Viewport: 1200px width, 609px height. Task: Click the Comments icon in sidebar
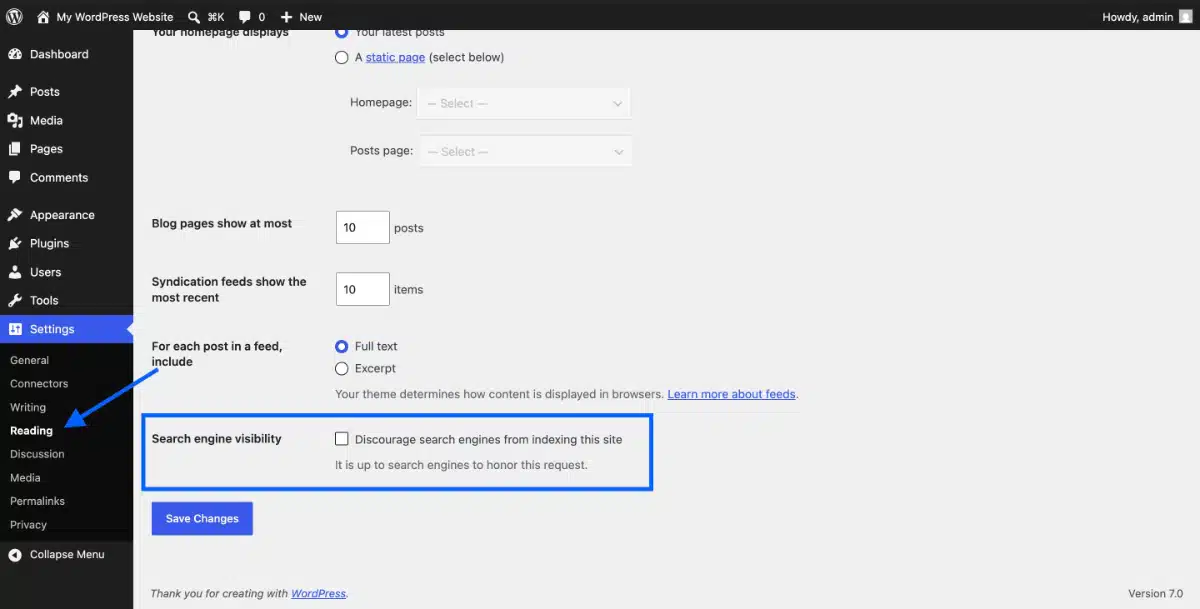click(x=15, y=177)
